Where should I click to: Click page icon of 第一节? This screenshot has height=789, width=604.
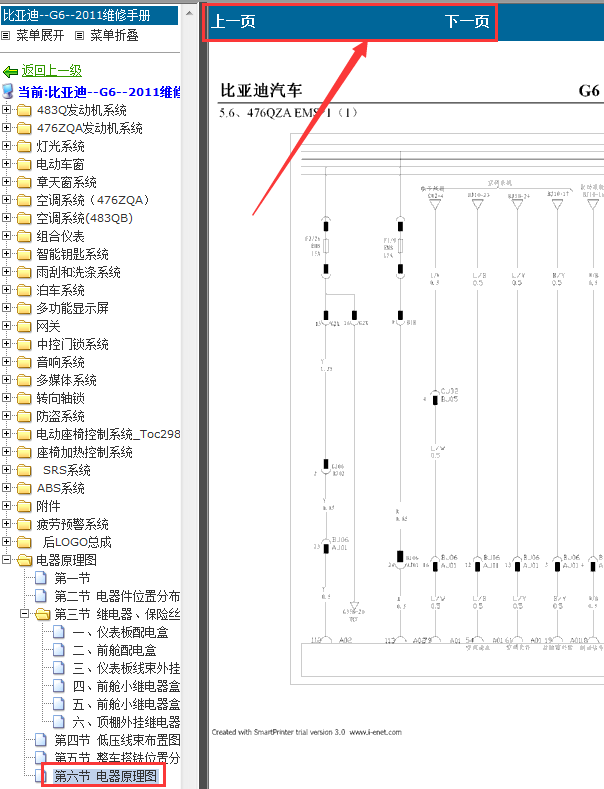coord(41,578)
